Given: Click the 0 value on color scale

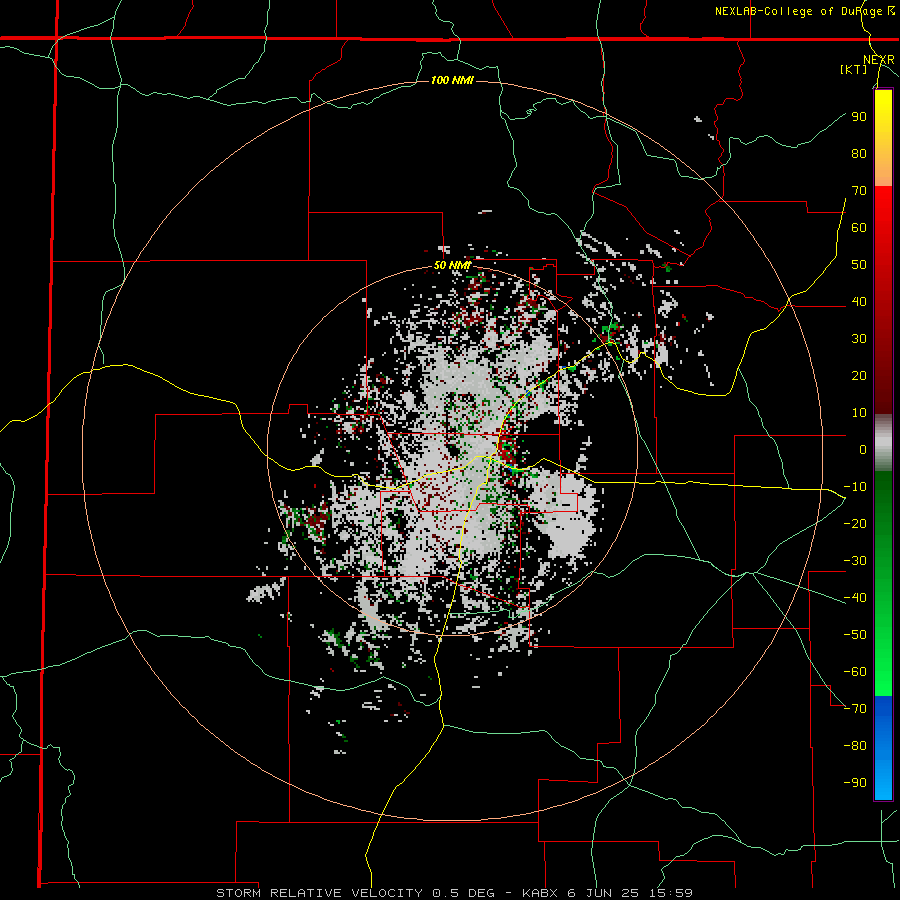Looking at the screenshot, I should pyautogui.click(x=863, y=449).
